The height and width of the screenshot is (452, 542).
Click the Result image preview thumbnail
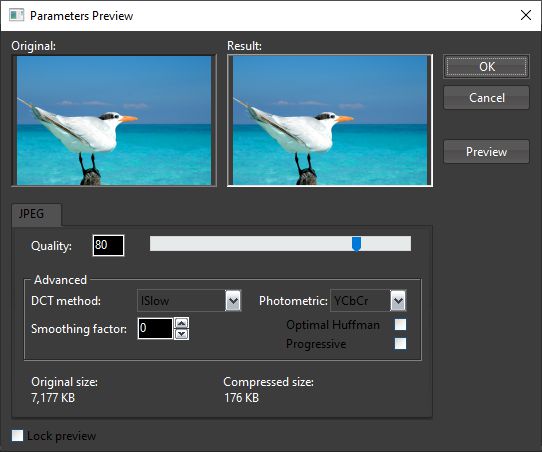[330, 121]
